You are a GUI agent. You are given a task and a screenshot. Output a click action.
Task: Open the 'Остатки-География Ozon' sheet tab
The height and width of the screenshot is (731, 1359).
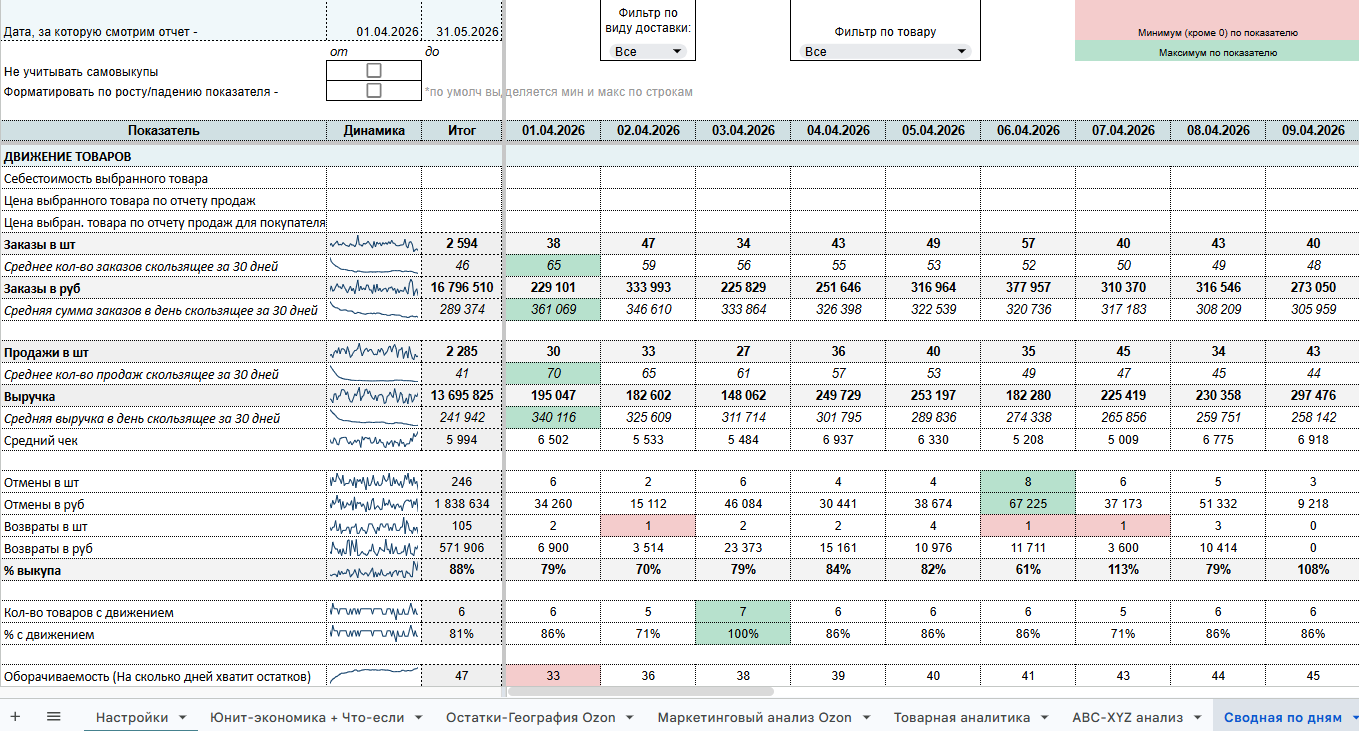coord(531,717)
